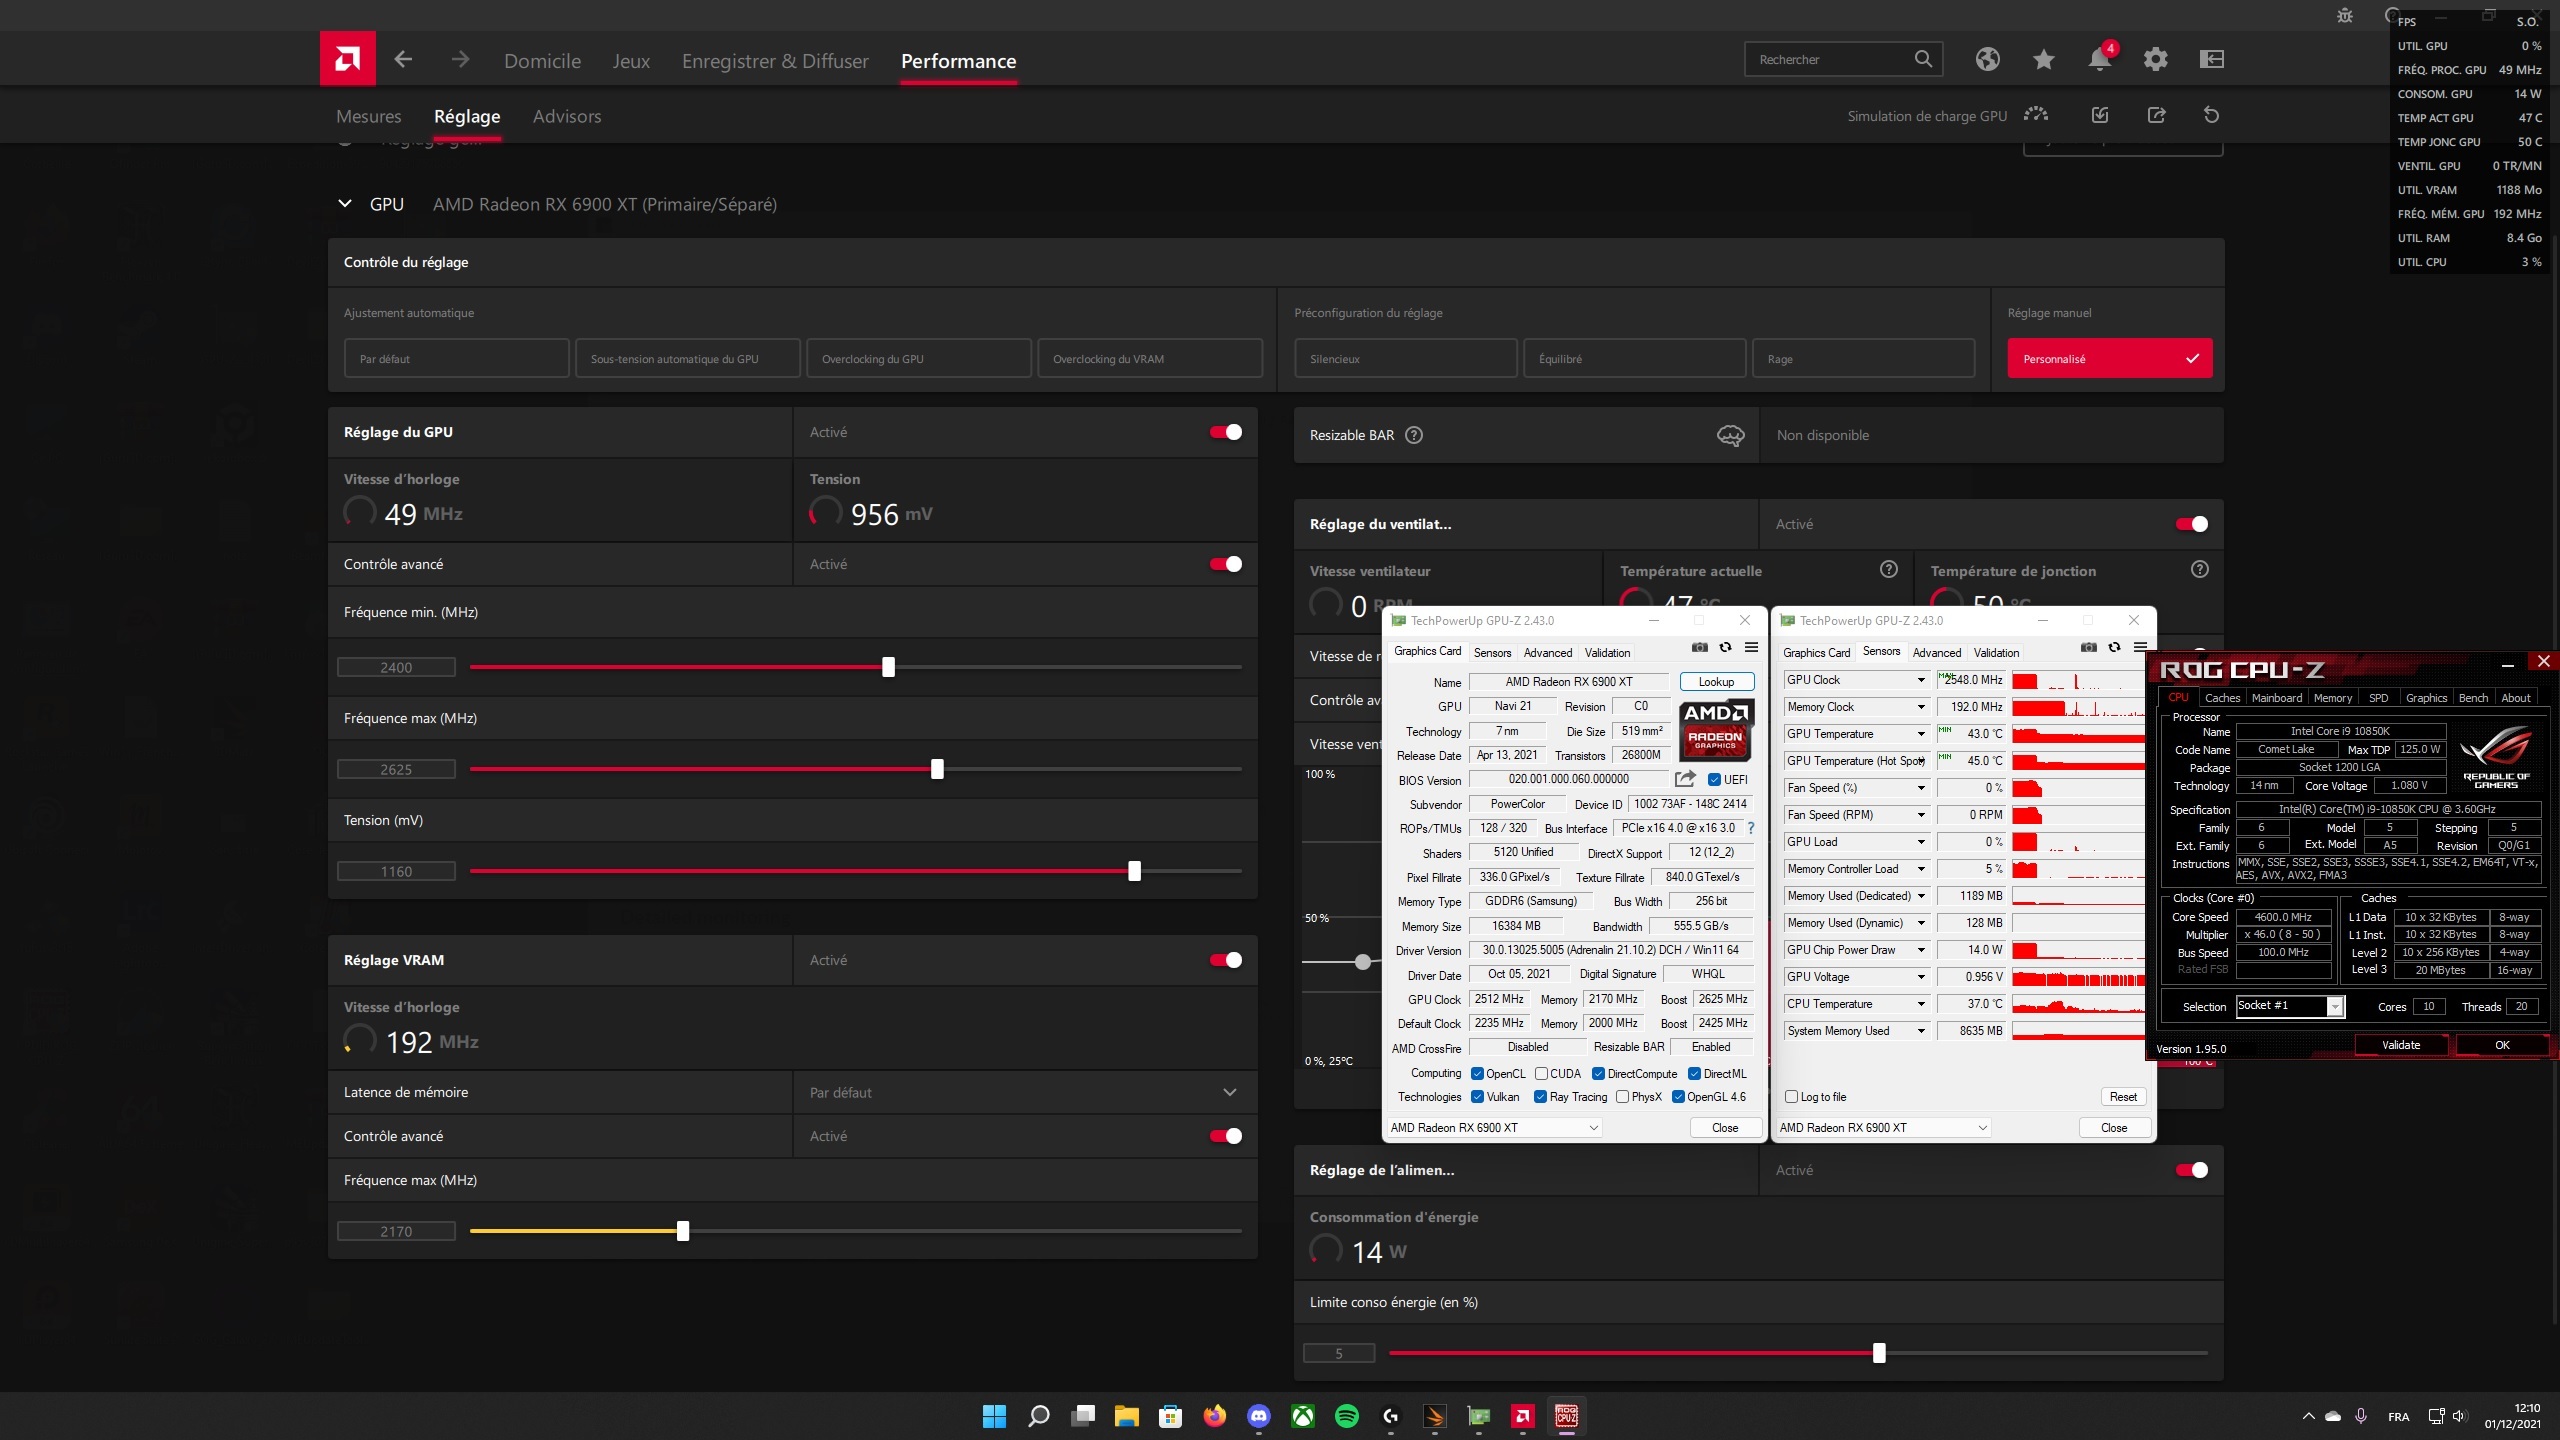Click the Fréquence max GPU slider handle

(937, 769)
